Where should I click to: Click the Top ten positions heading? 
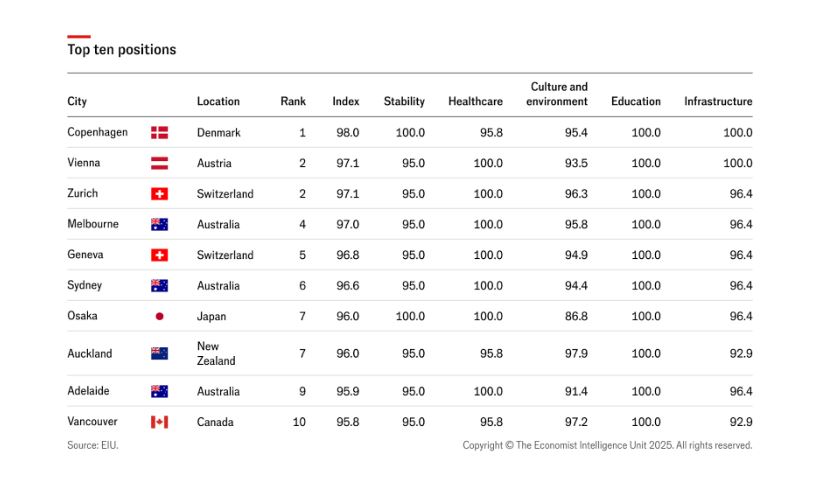121,49
